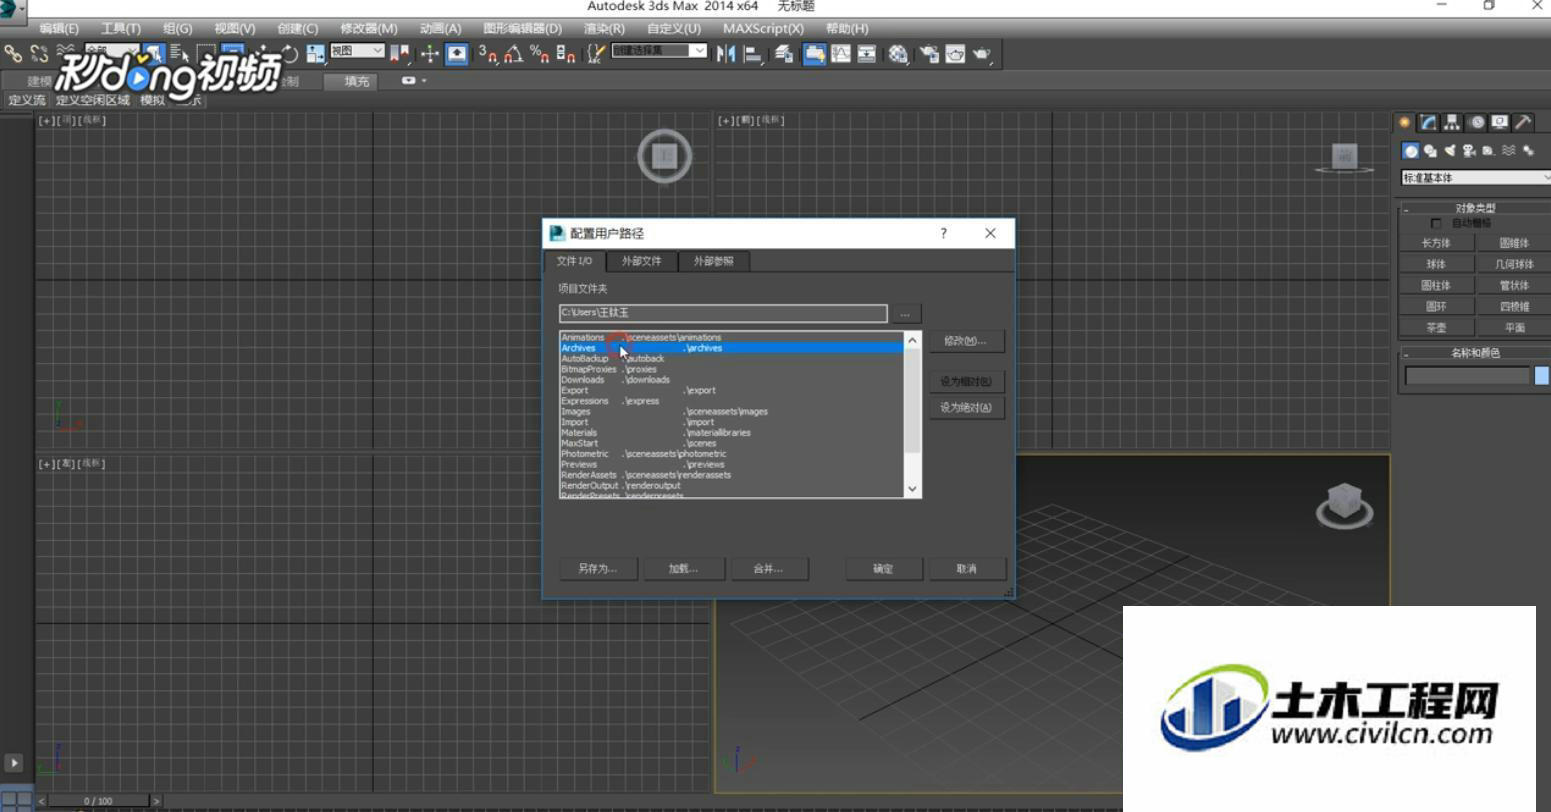Select the Unlink Selection tool
1551x812 pixels.
[x=39, y=54]
